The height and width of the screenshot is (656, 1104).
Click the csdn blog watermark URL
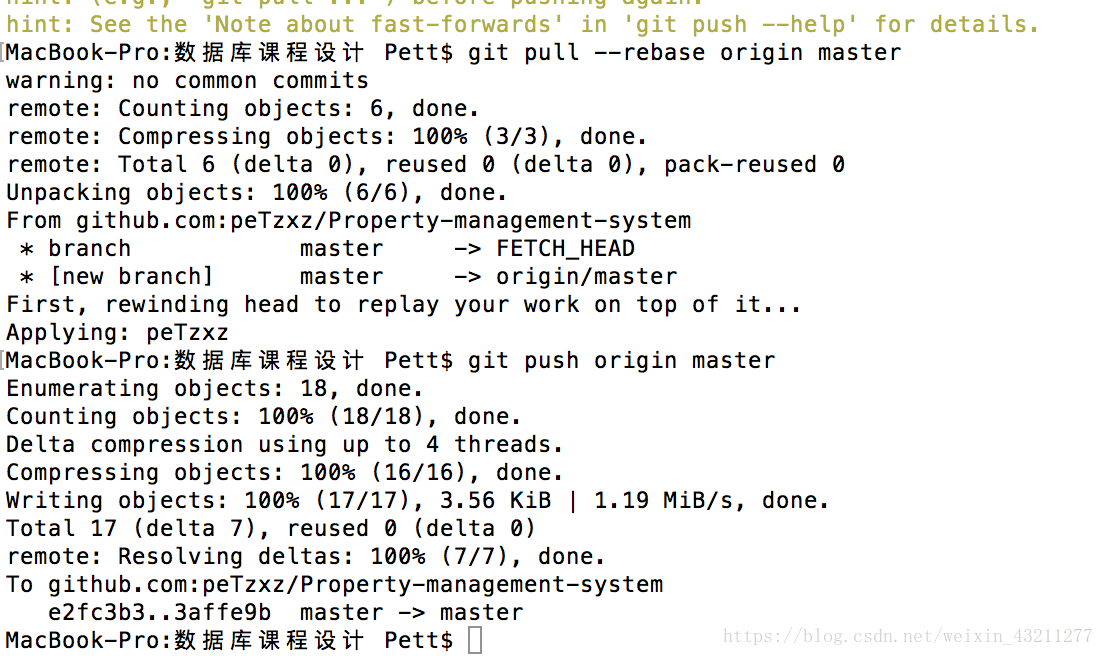point(908,636)
